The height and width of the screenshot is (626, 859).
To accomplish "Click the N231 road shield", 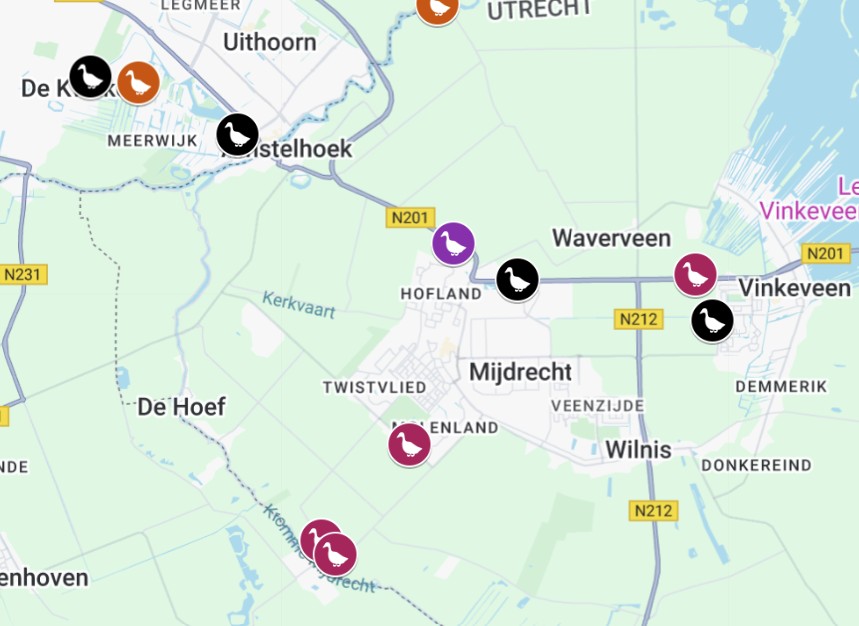I will (22, 274).
